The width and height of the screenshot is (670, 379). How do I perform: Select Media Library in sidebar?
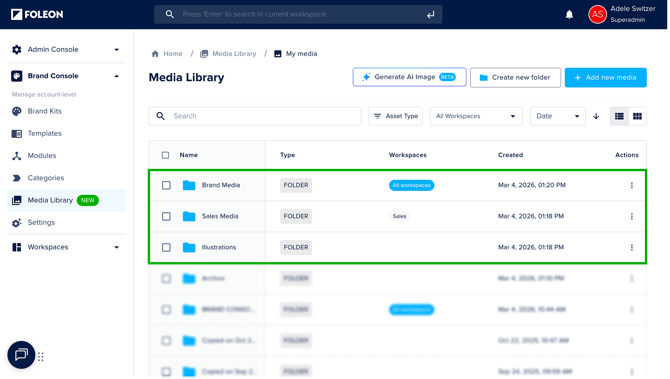pyautogui.click(x=66, y=200)
